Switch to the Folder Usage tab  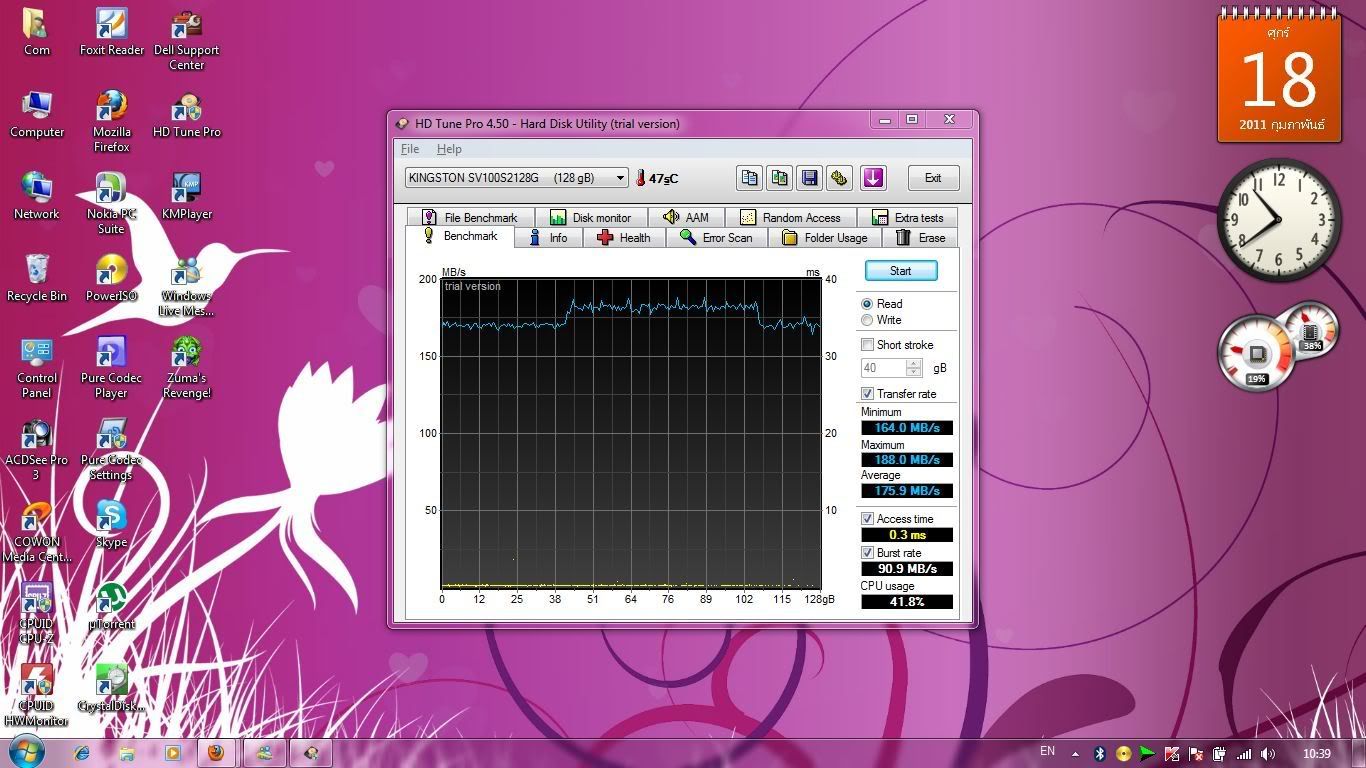[825, 238]
